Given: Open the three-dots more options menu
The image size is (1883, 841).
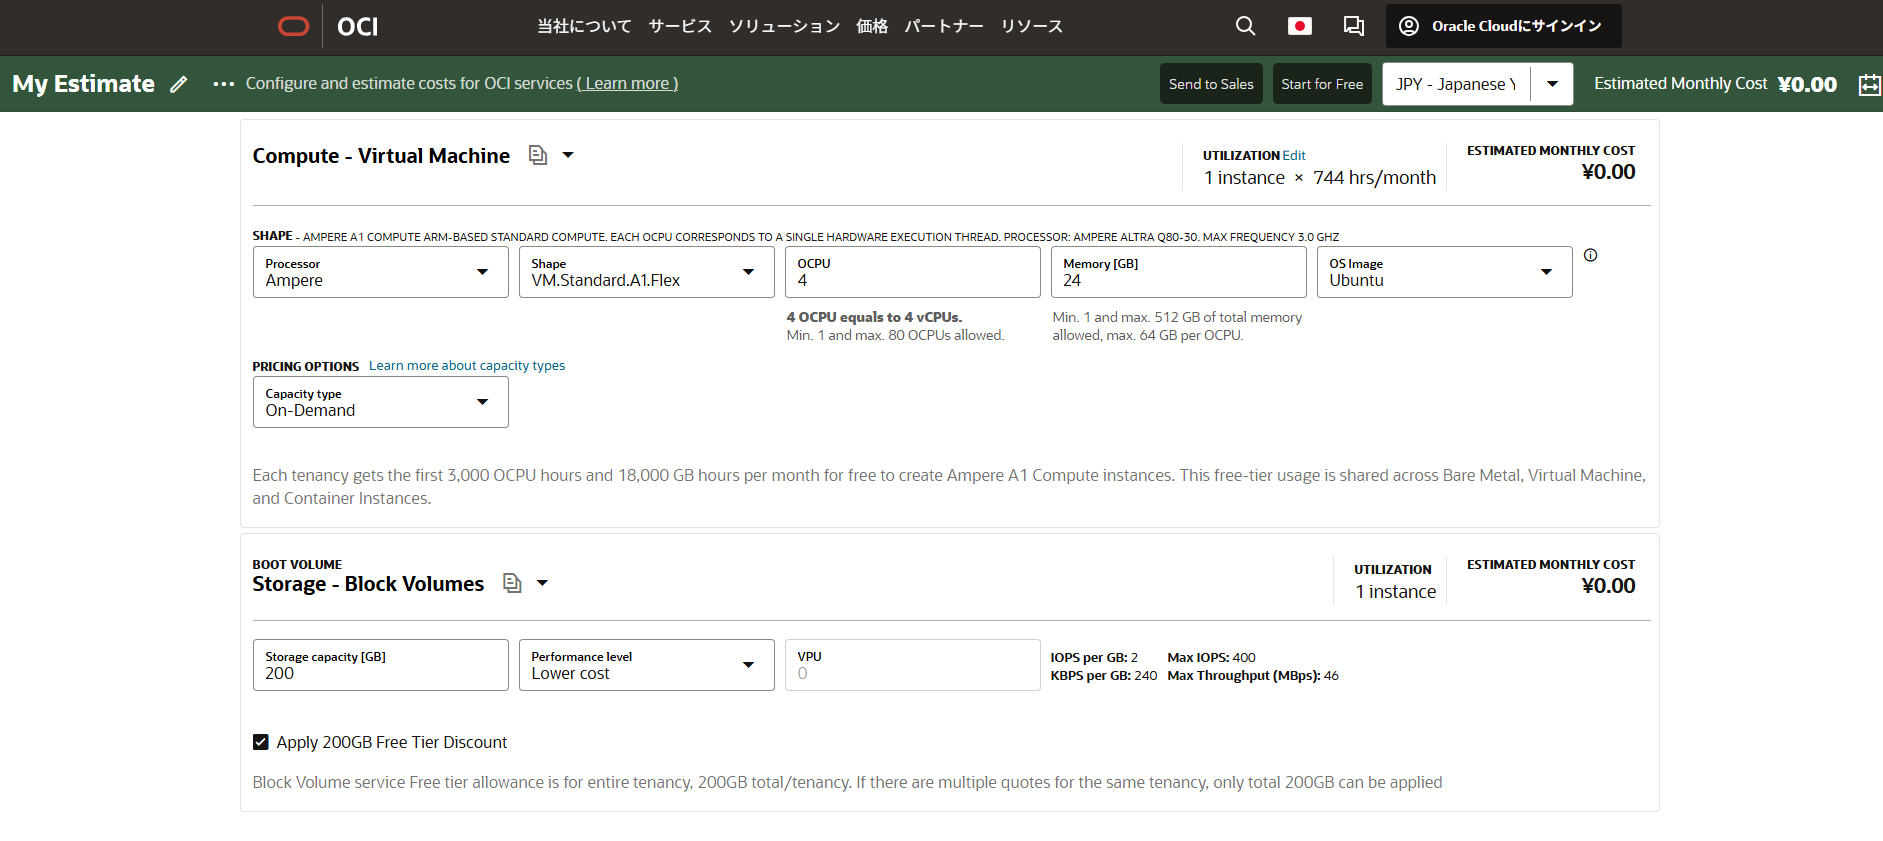Looking at the screenshot, I should tap(223, 84).
